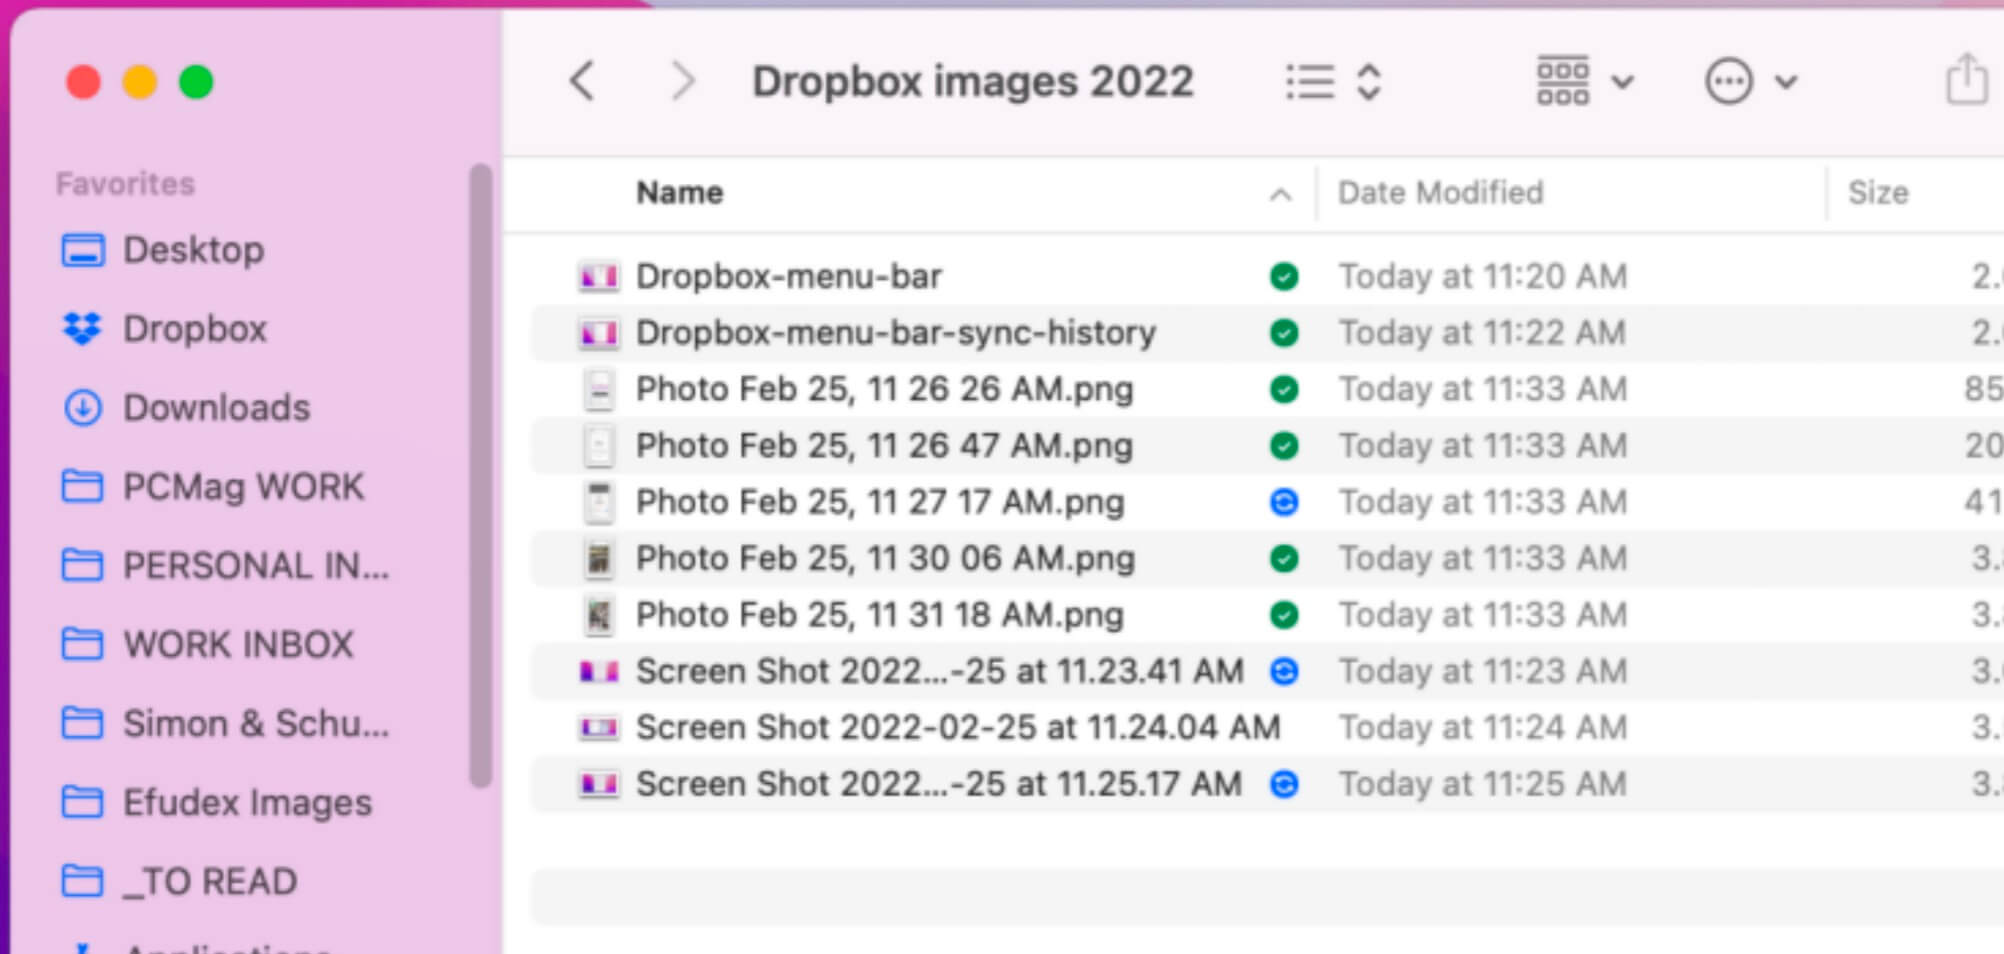The image size is (2004, 954).
Task: Click the _TO READ folder icon
Action: 82,882
